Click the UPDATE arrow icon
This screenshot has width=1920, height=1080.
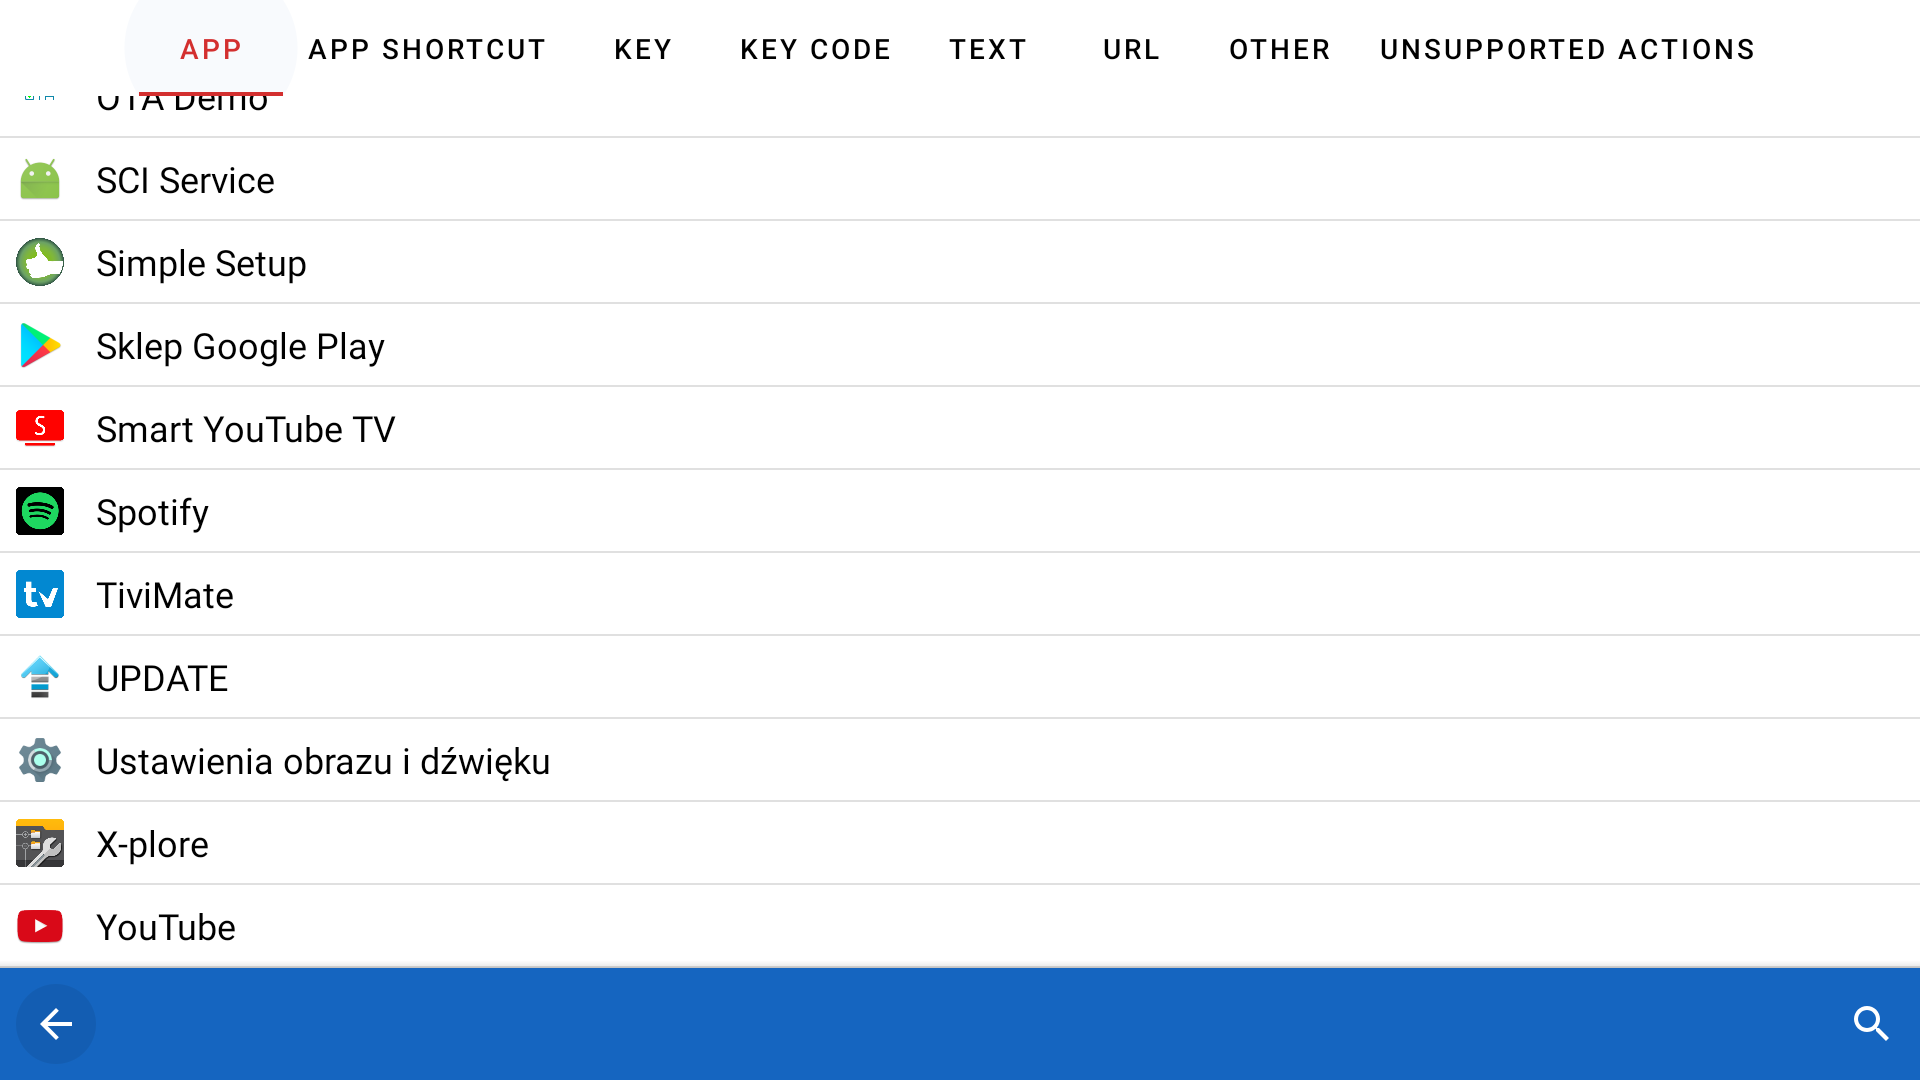click(40, 677)
